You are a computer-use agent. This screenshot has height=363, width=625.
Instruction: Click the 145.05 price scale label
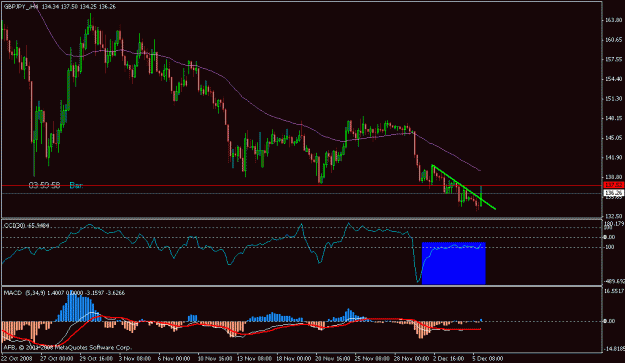[613, 138]
